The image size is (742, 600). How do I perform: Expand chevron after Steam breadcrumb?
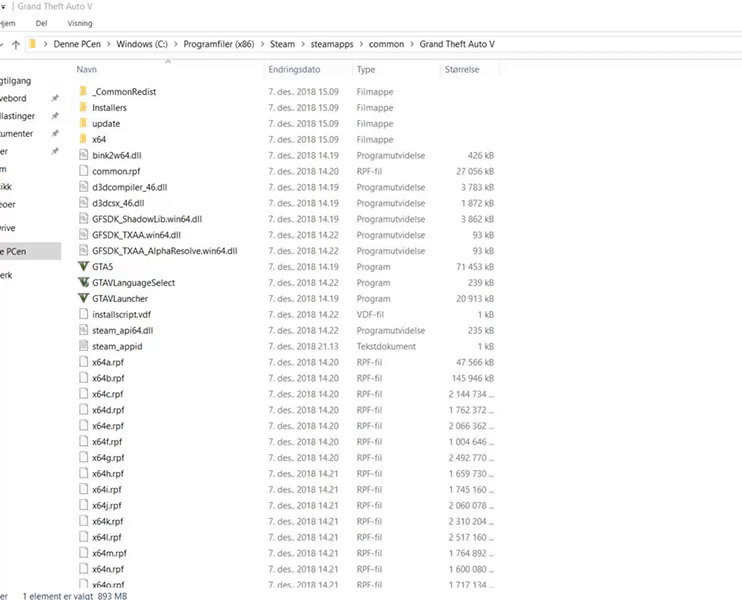click(303, 44)
